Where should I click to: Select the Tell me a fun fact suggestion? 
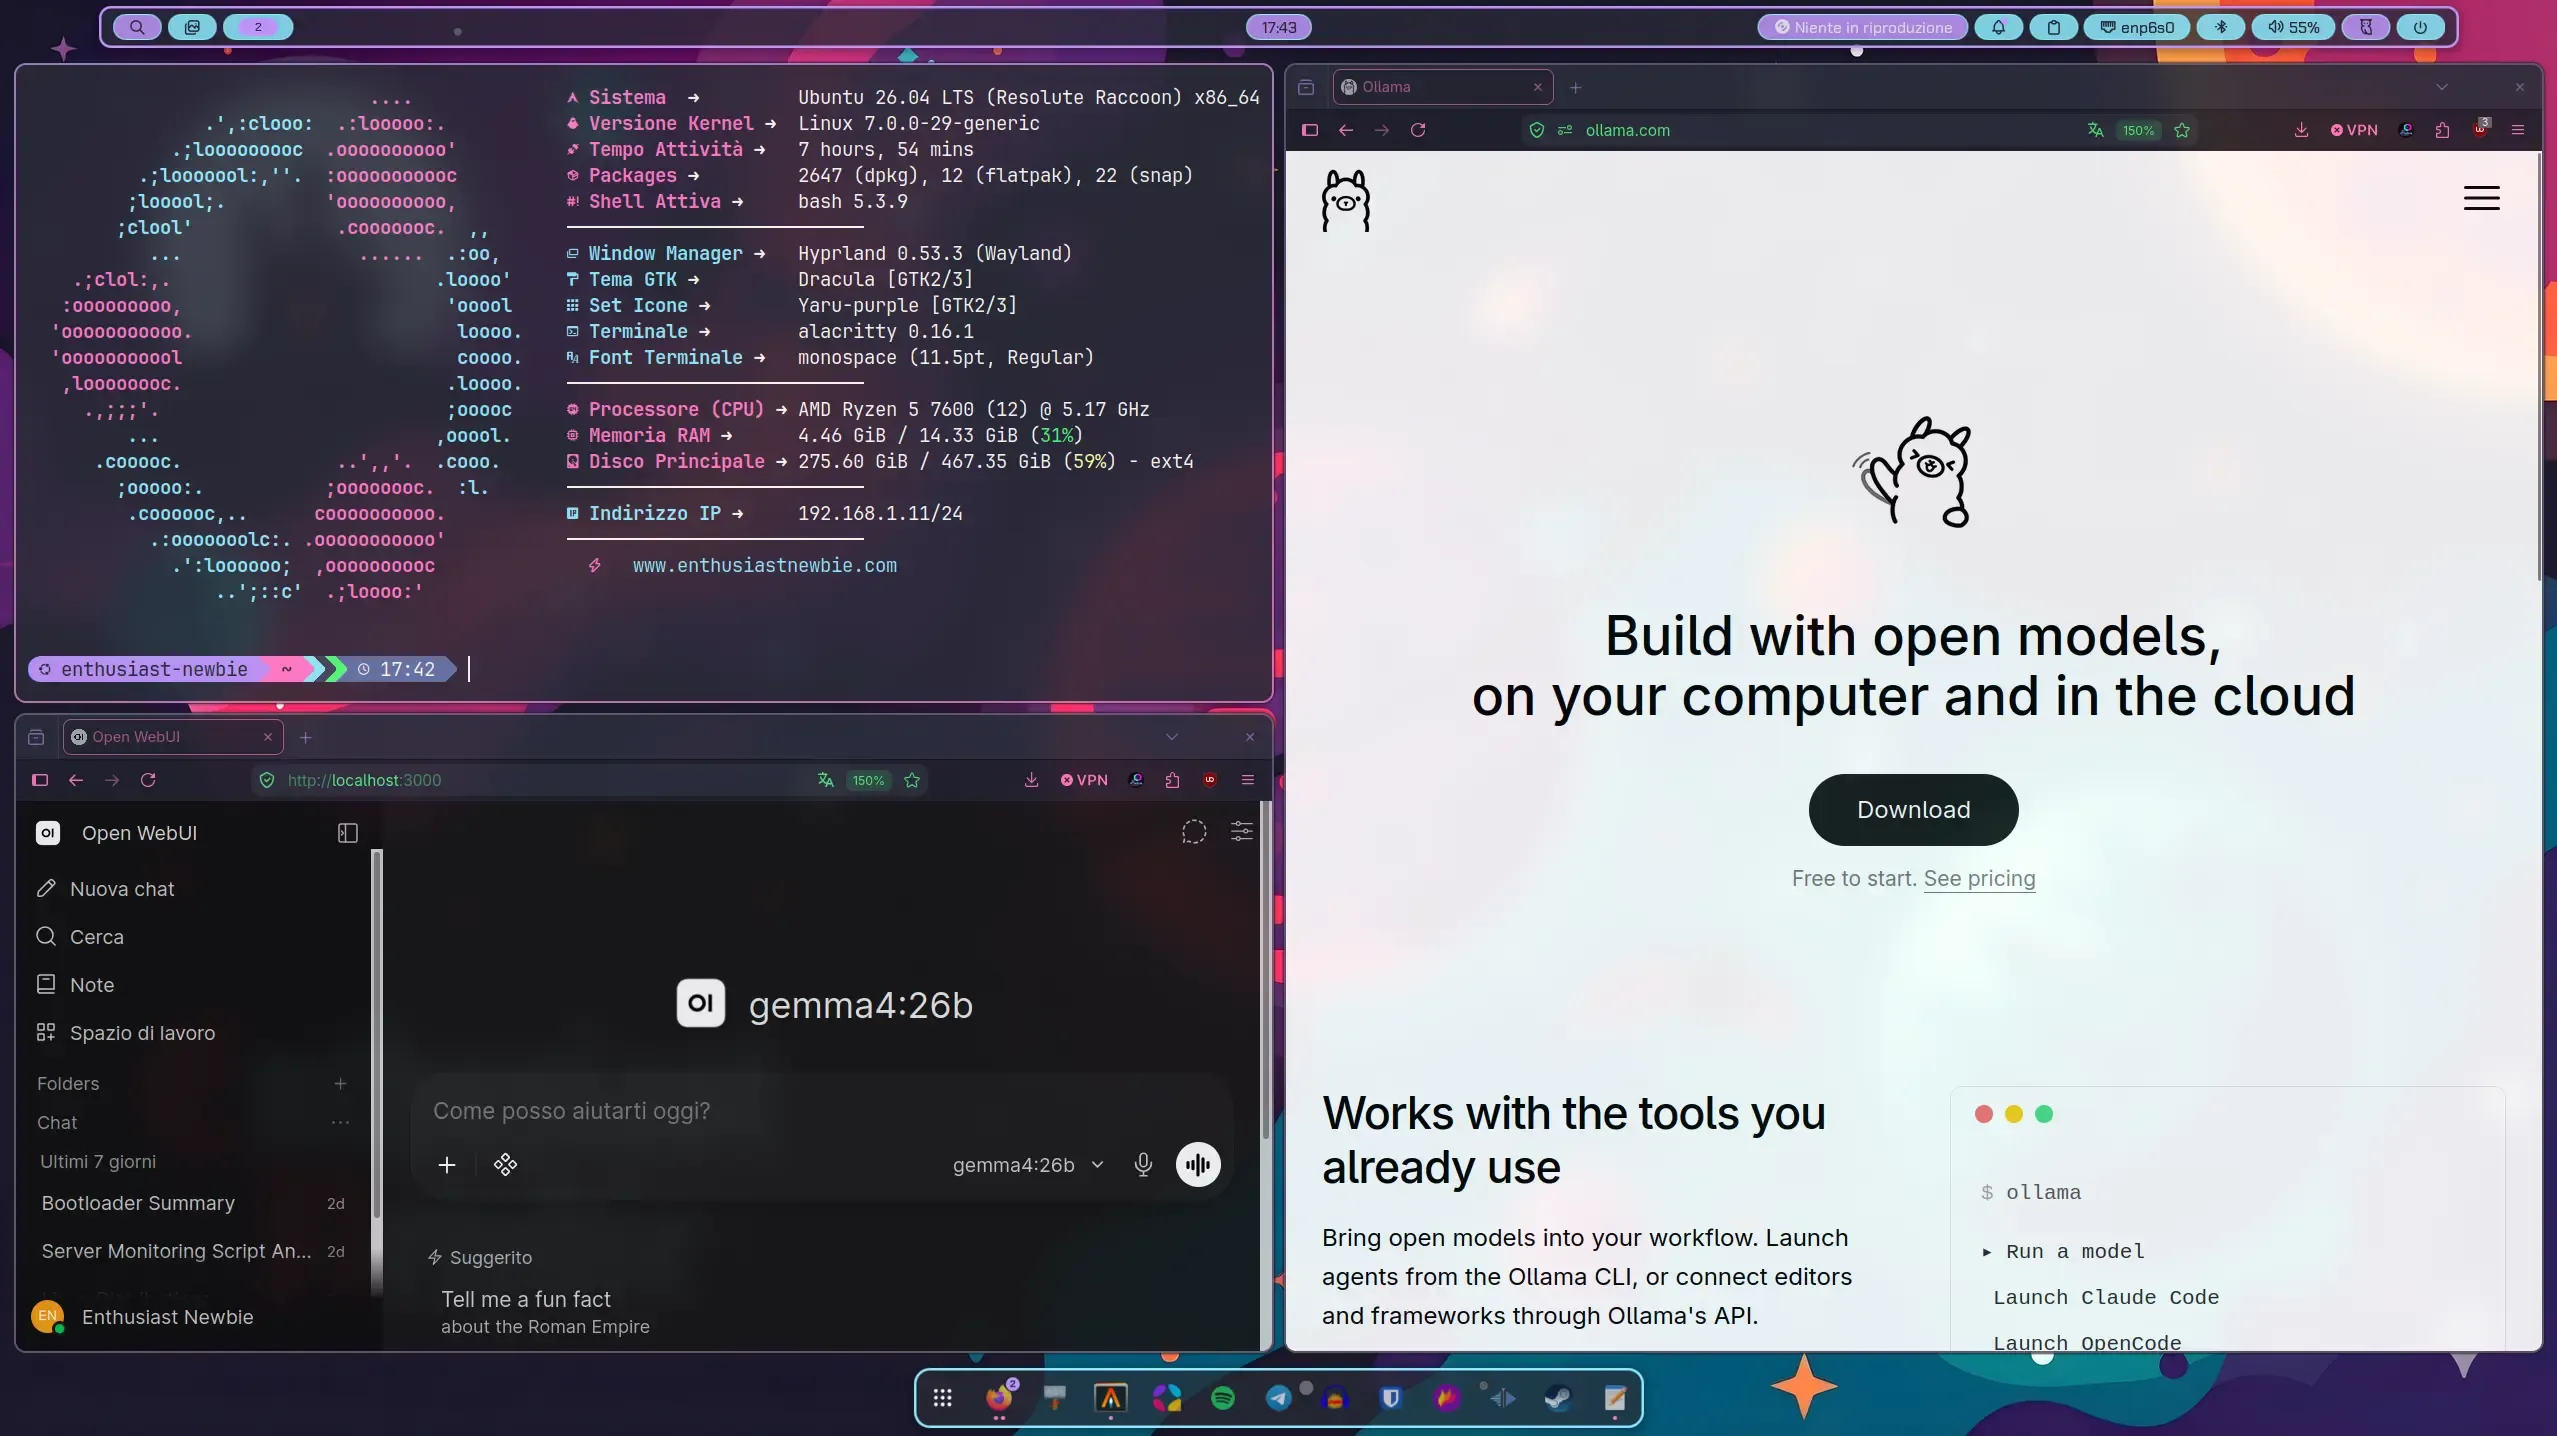(x=545, y=1312)
